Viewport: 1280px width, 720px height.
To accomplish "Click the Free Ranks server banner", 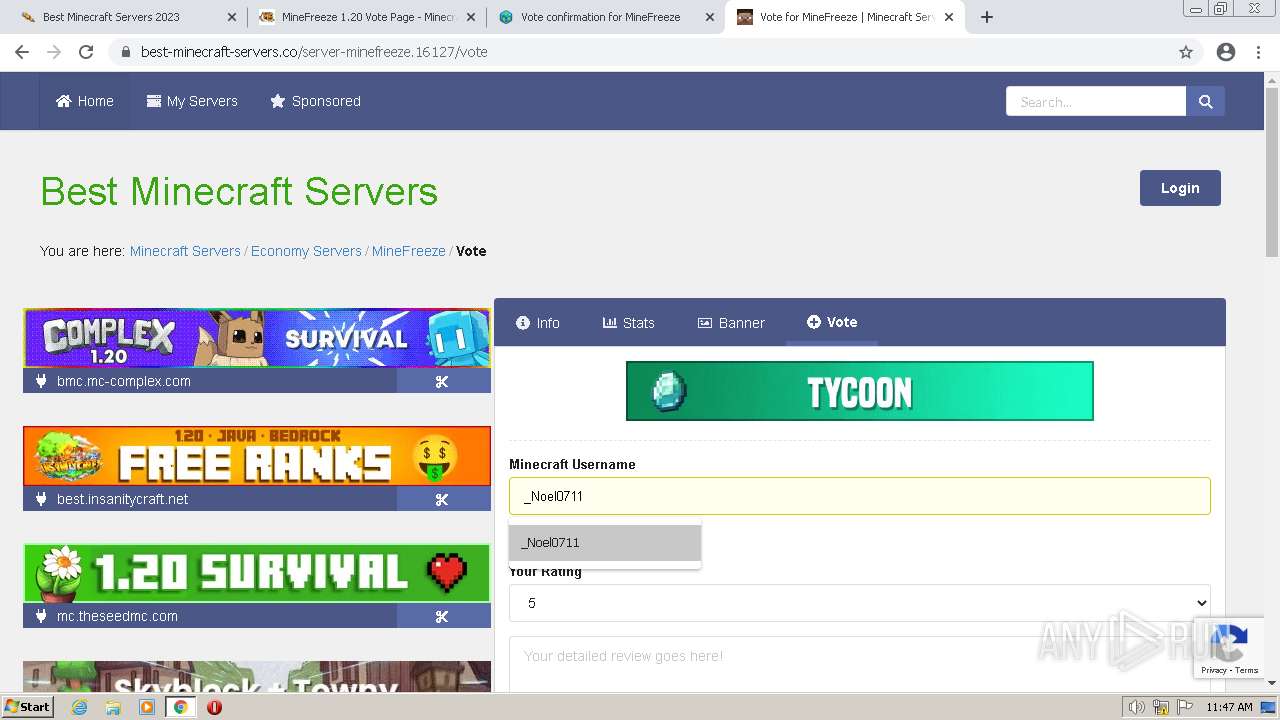I will click(x=257, y=456).
